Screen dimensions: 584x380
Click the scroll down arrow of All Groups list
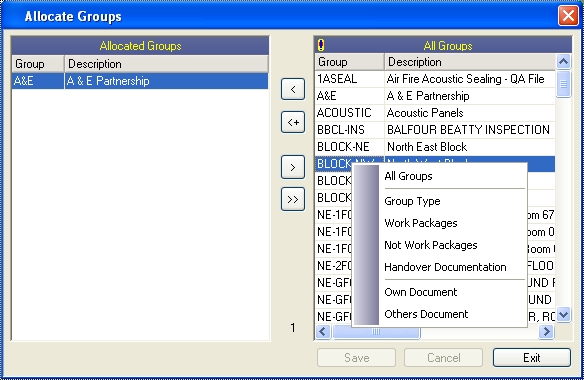[564, 315]
